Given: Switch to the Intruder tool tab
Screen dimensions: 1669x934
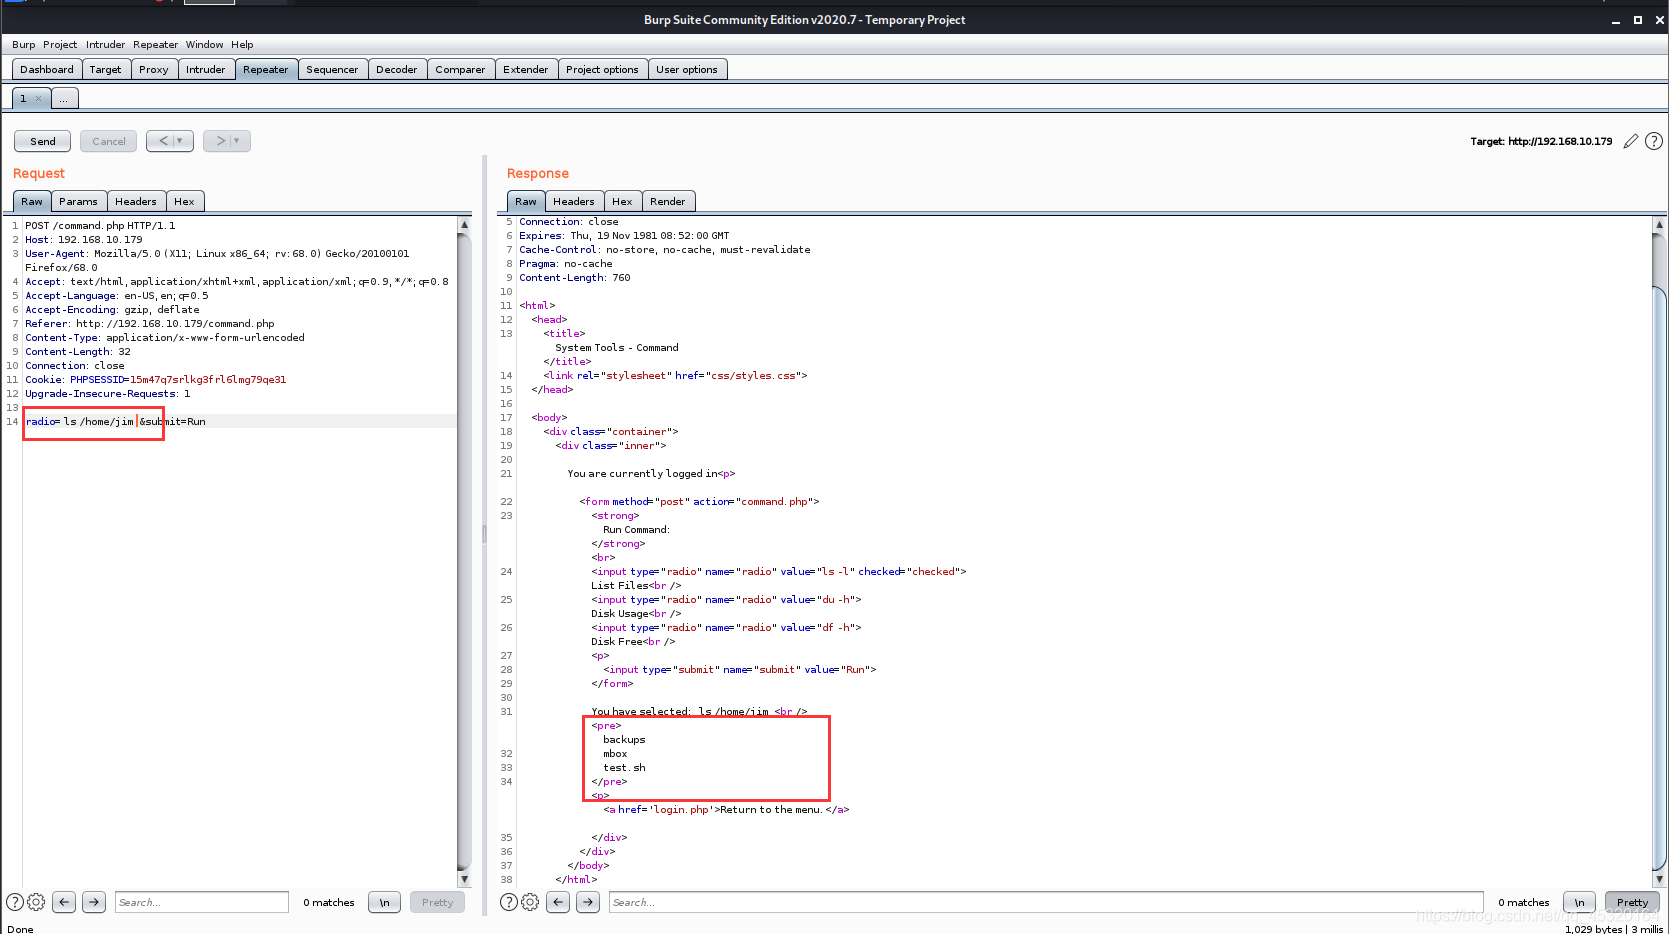Looking at the screenshot, I should 205,69.
